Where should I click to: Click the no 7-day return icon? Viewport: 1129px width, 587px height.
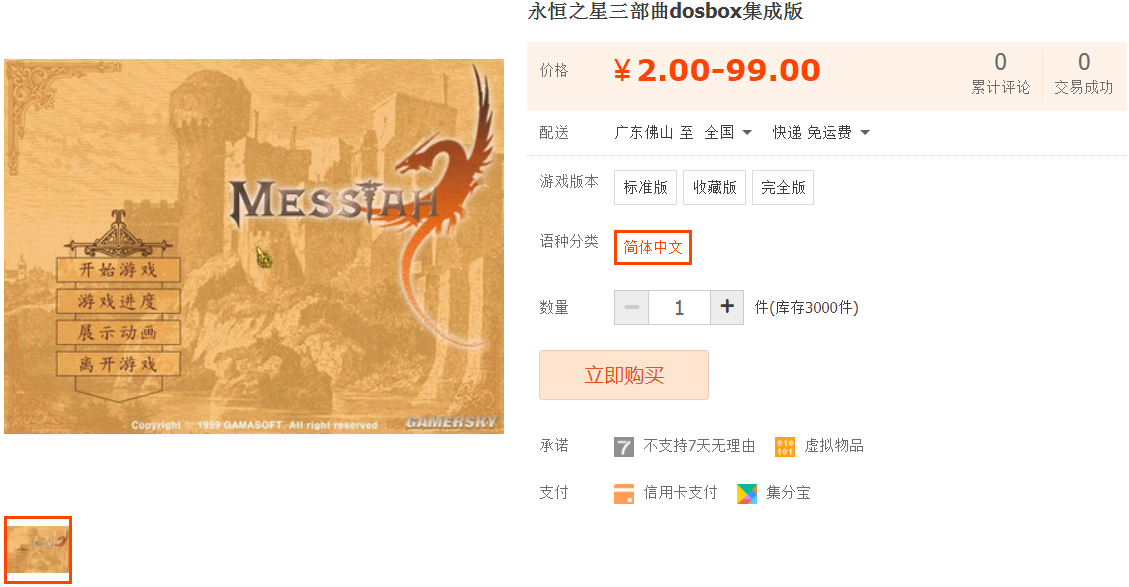tap(624, 447)
